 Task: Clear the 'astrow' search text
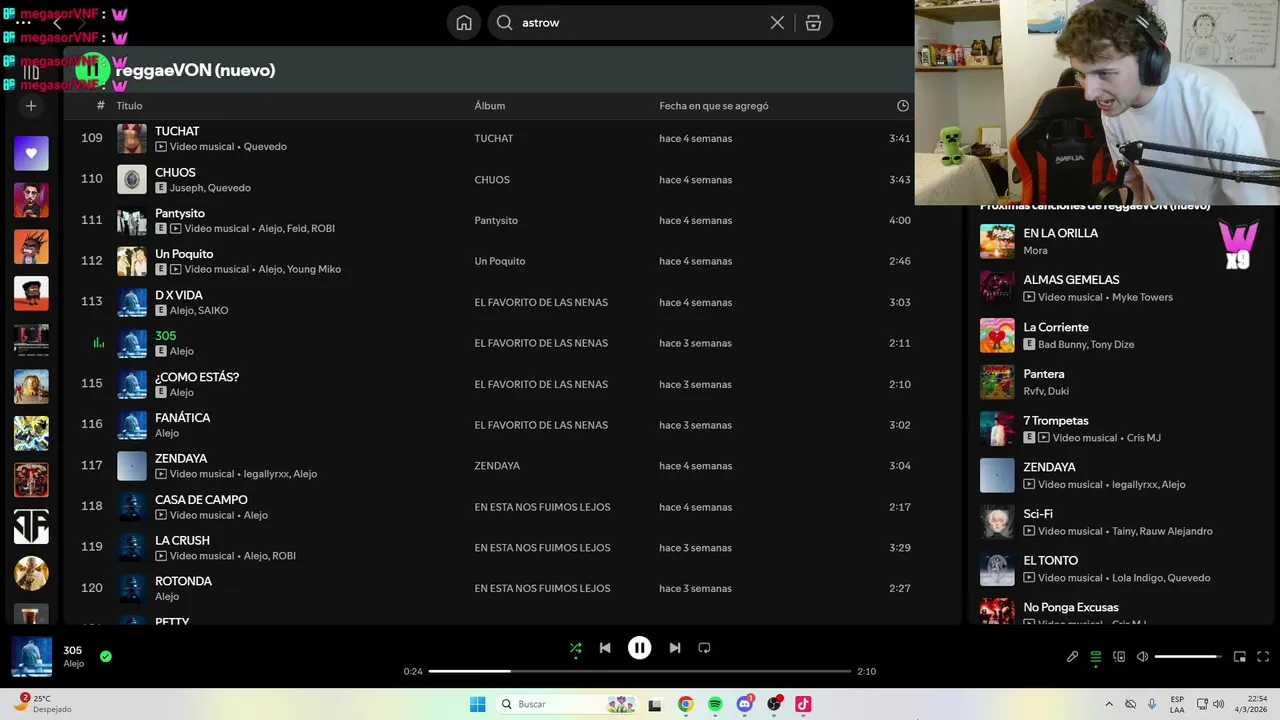pos(777,22)
